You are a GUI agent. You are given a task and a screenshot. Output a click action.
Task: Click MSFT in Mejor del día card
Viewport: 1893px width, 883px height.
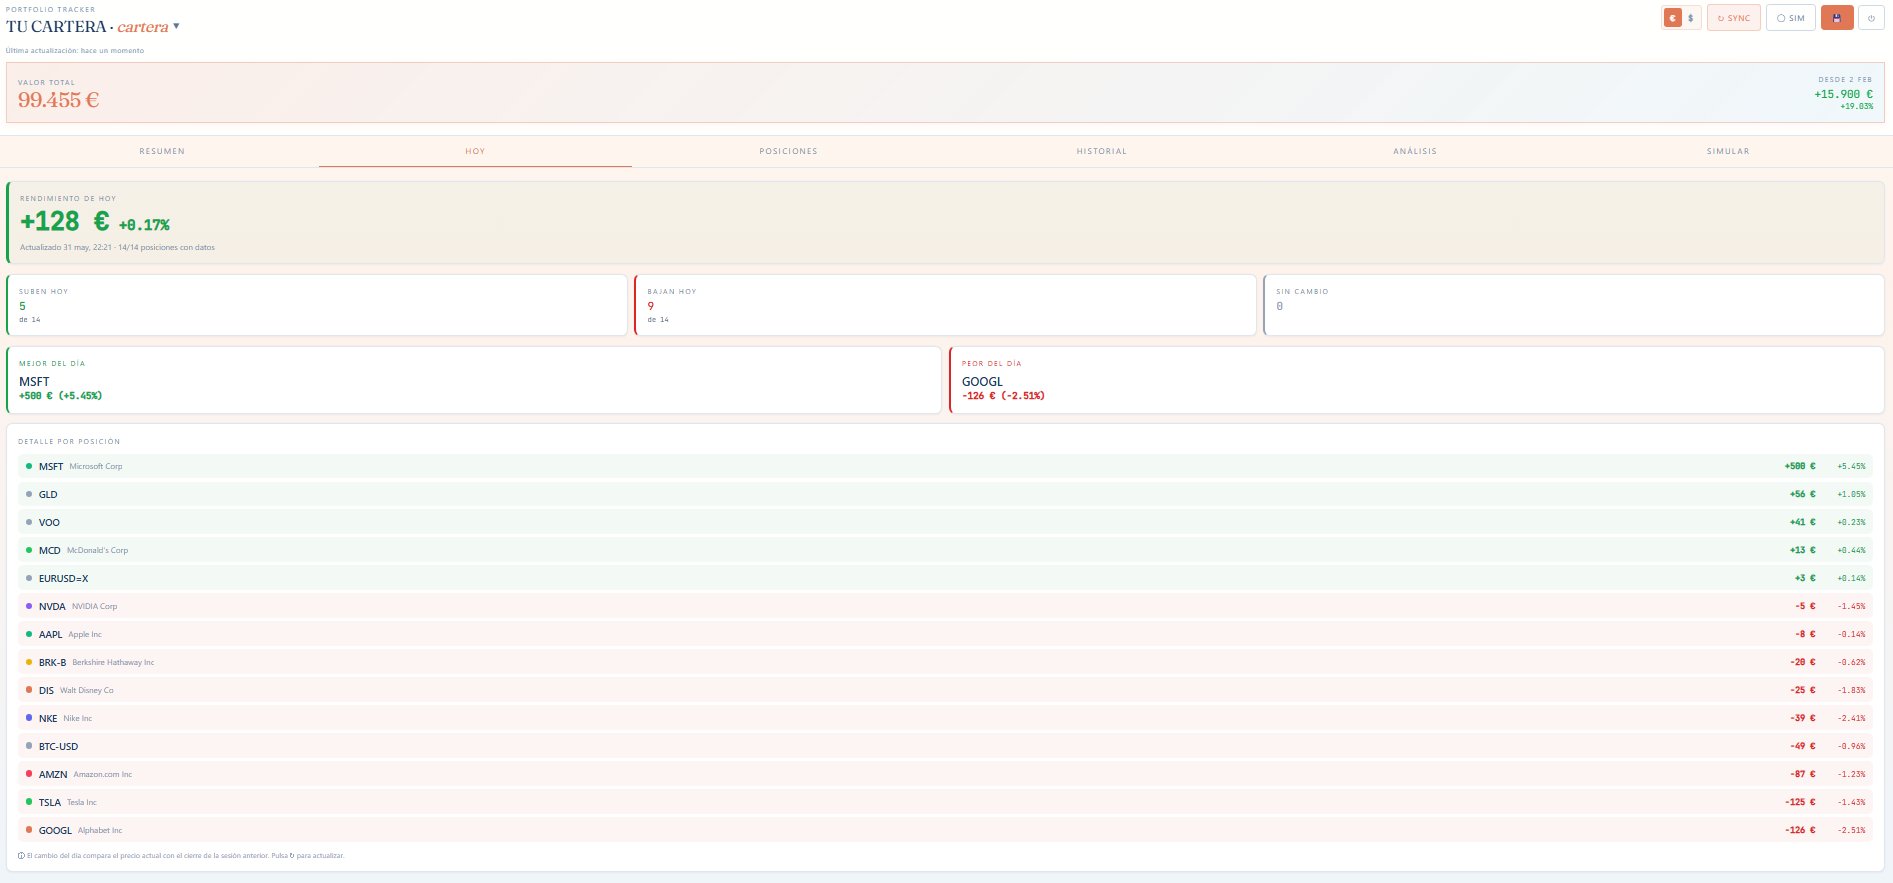pyautogui.click(x=34, y=382)
